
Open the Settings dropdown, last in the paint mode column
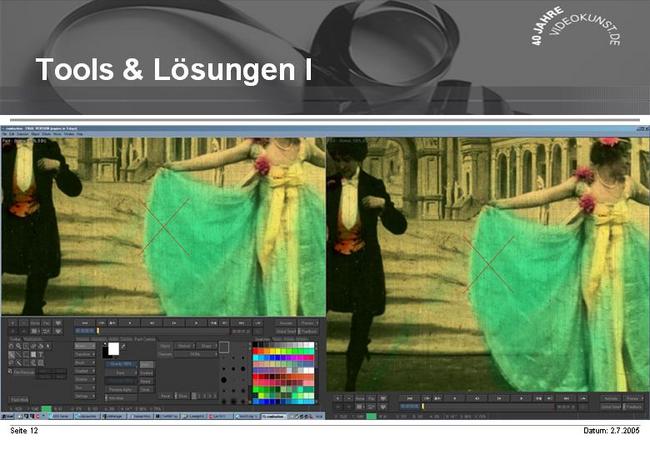coord(85,396)
